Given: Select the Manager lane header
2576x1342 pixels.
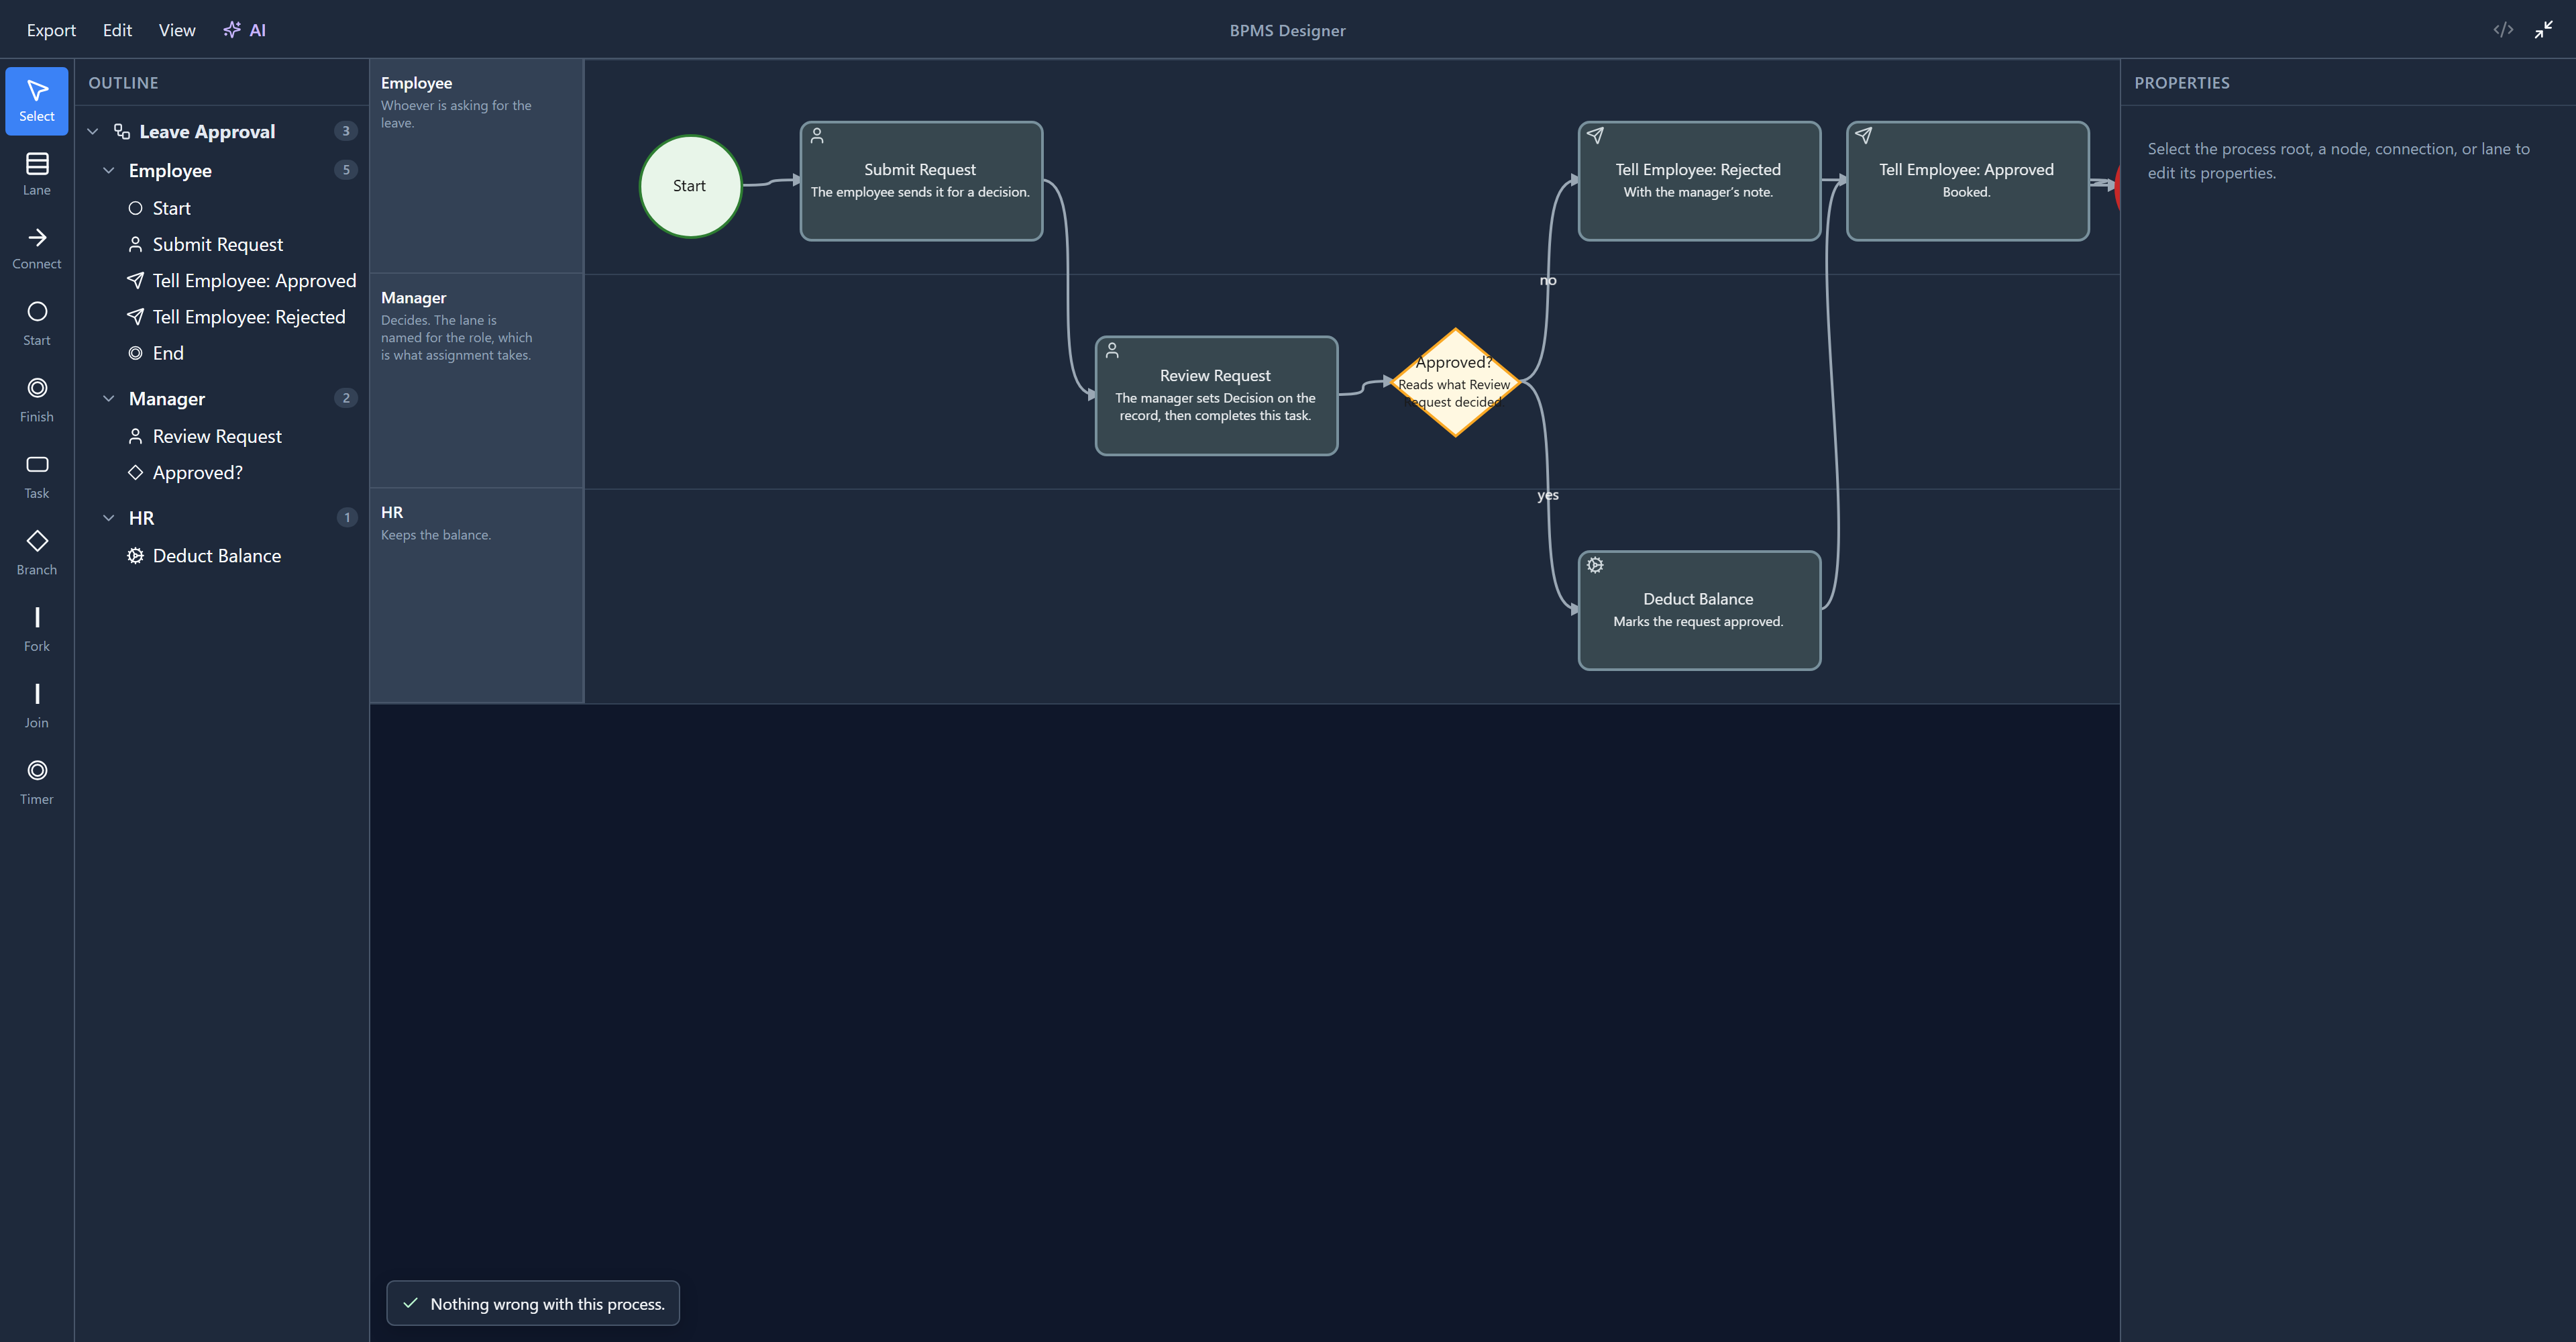Looking at the screenshot, I should tap(477, 381).
